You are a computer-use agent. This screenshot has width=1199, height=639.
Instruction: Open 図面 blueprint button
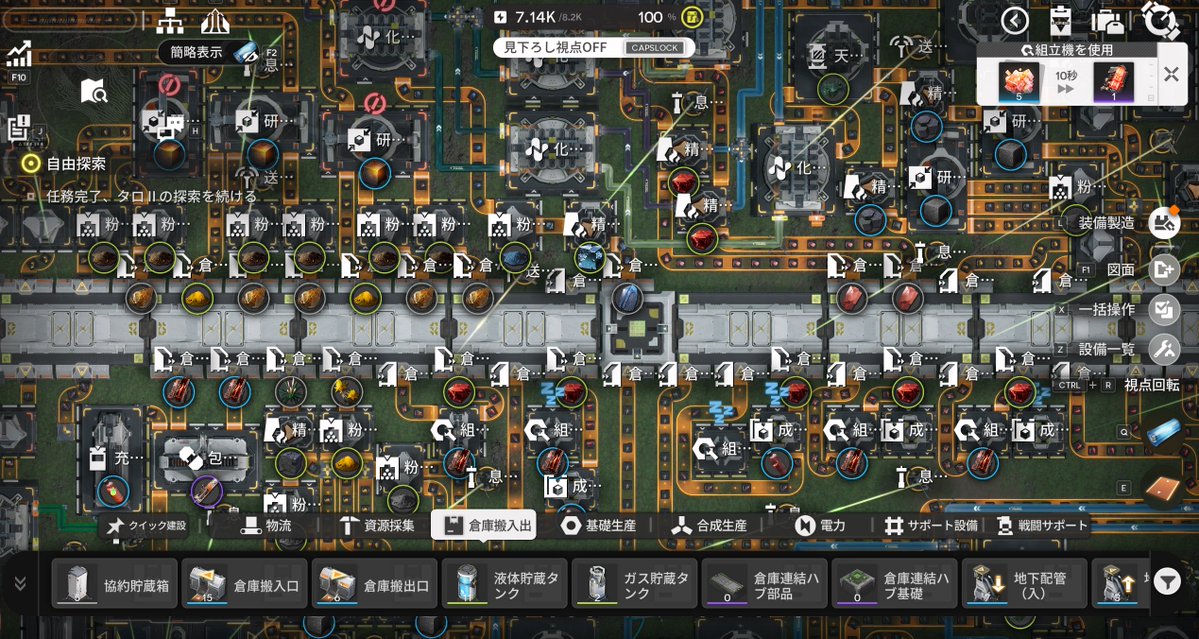click(1164, 269)
